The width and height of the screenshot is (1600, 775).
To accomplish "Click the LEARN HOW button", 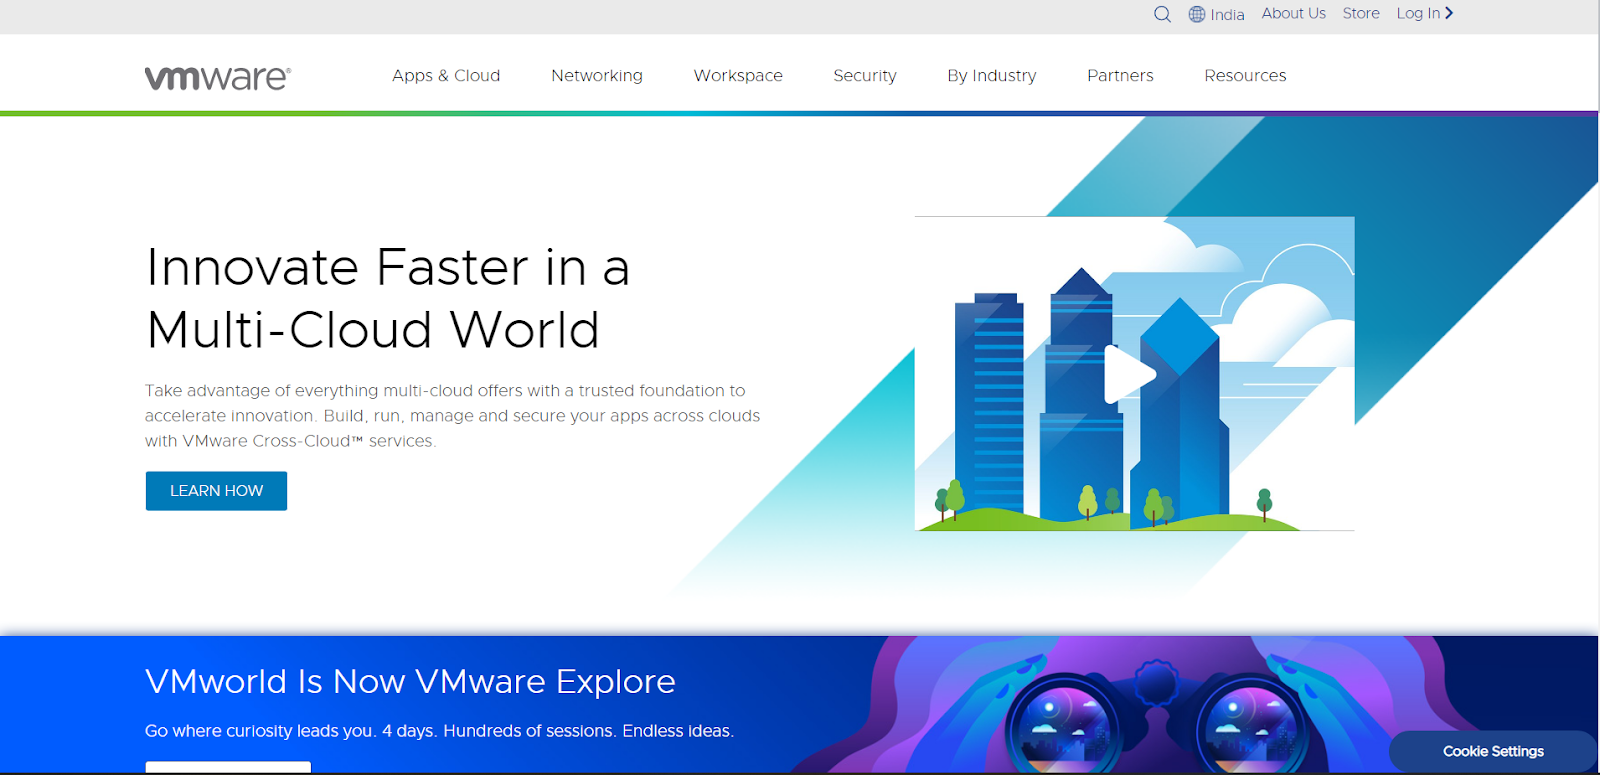I will (216, 491).
